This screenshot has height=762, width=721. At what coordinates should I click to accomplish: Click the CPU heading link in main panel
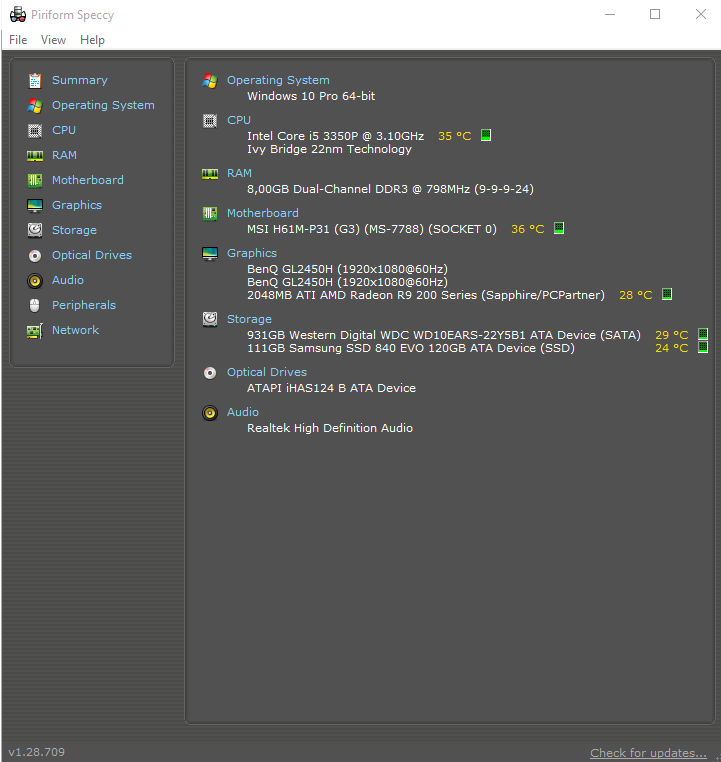coord(239,120)
